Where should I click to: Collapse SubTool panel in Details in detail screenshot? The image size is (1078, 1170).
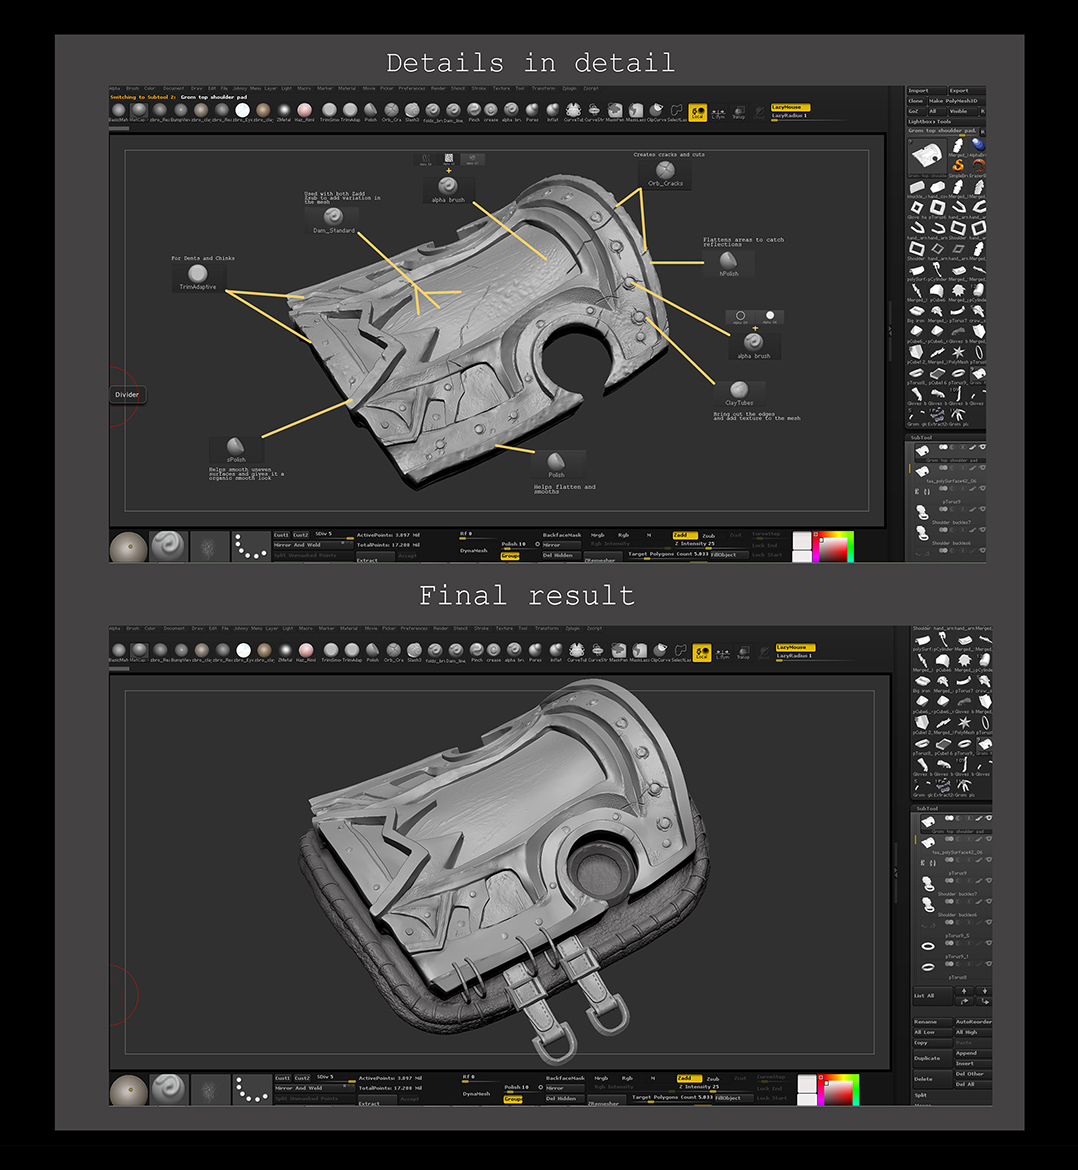(x=921, y=437)
